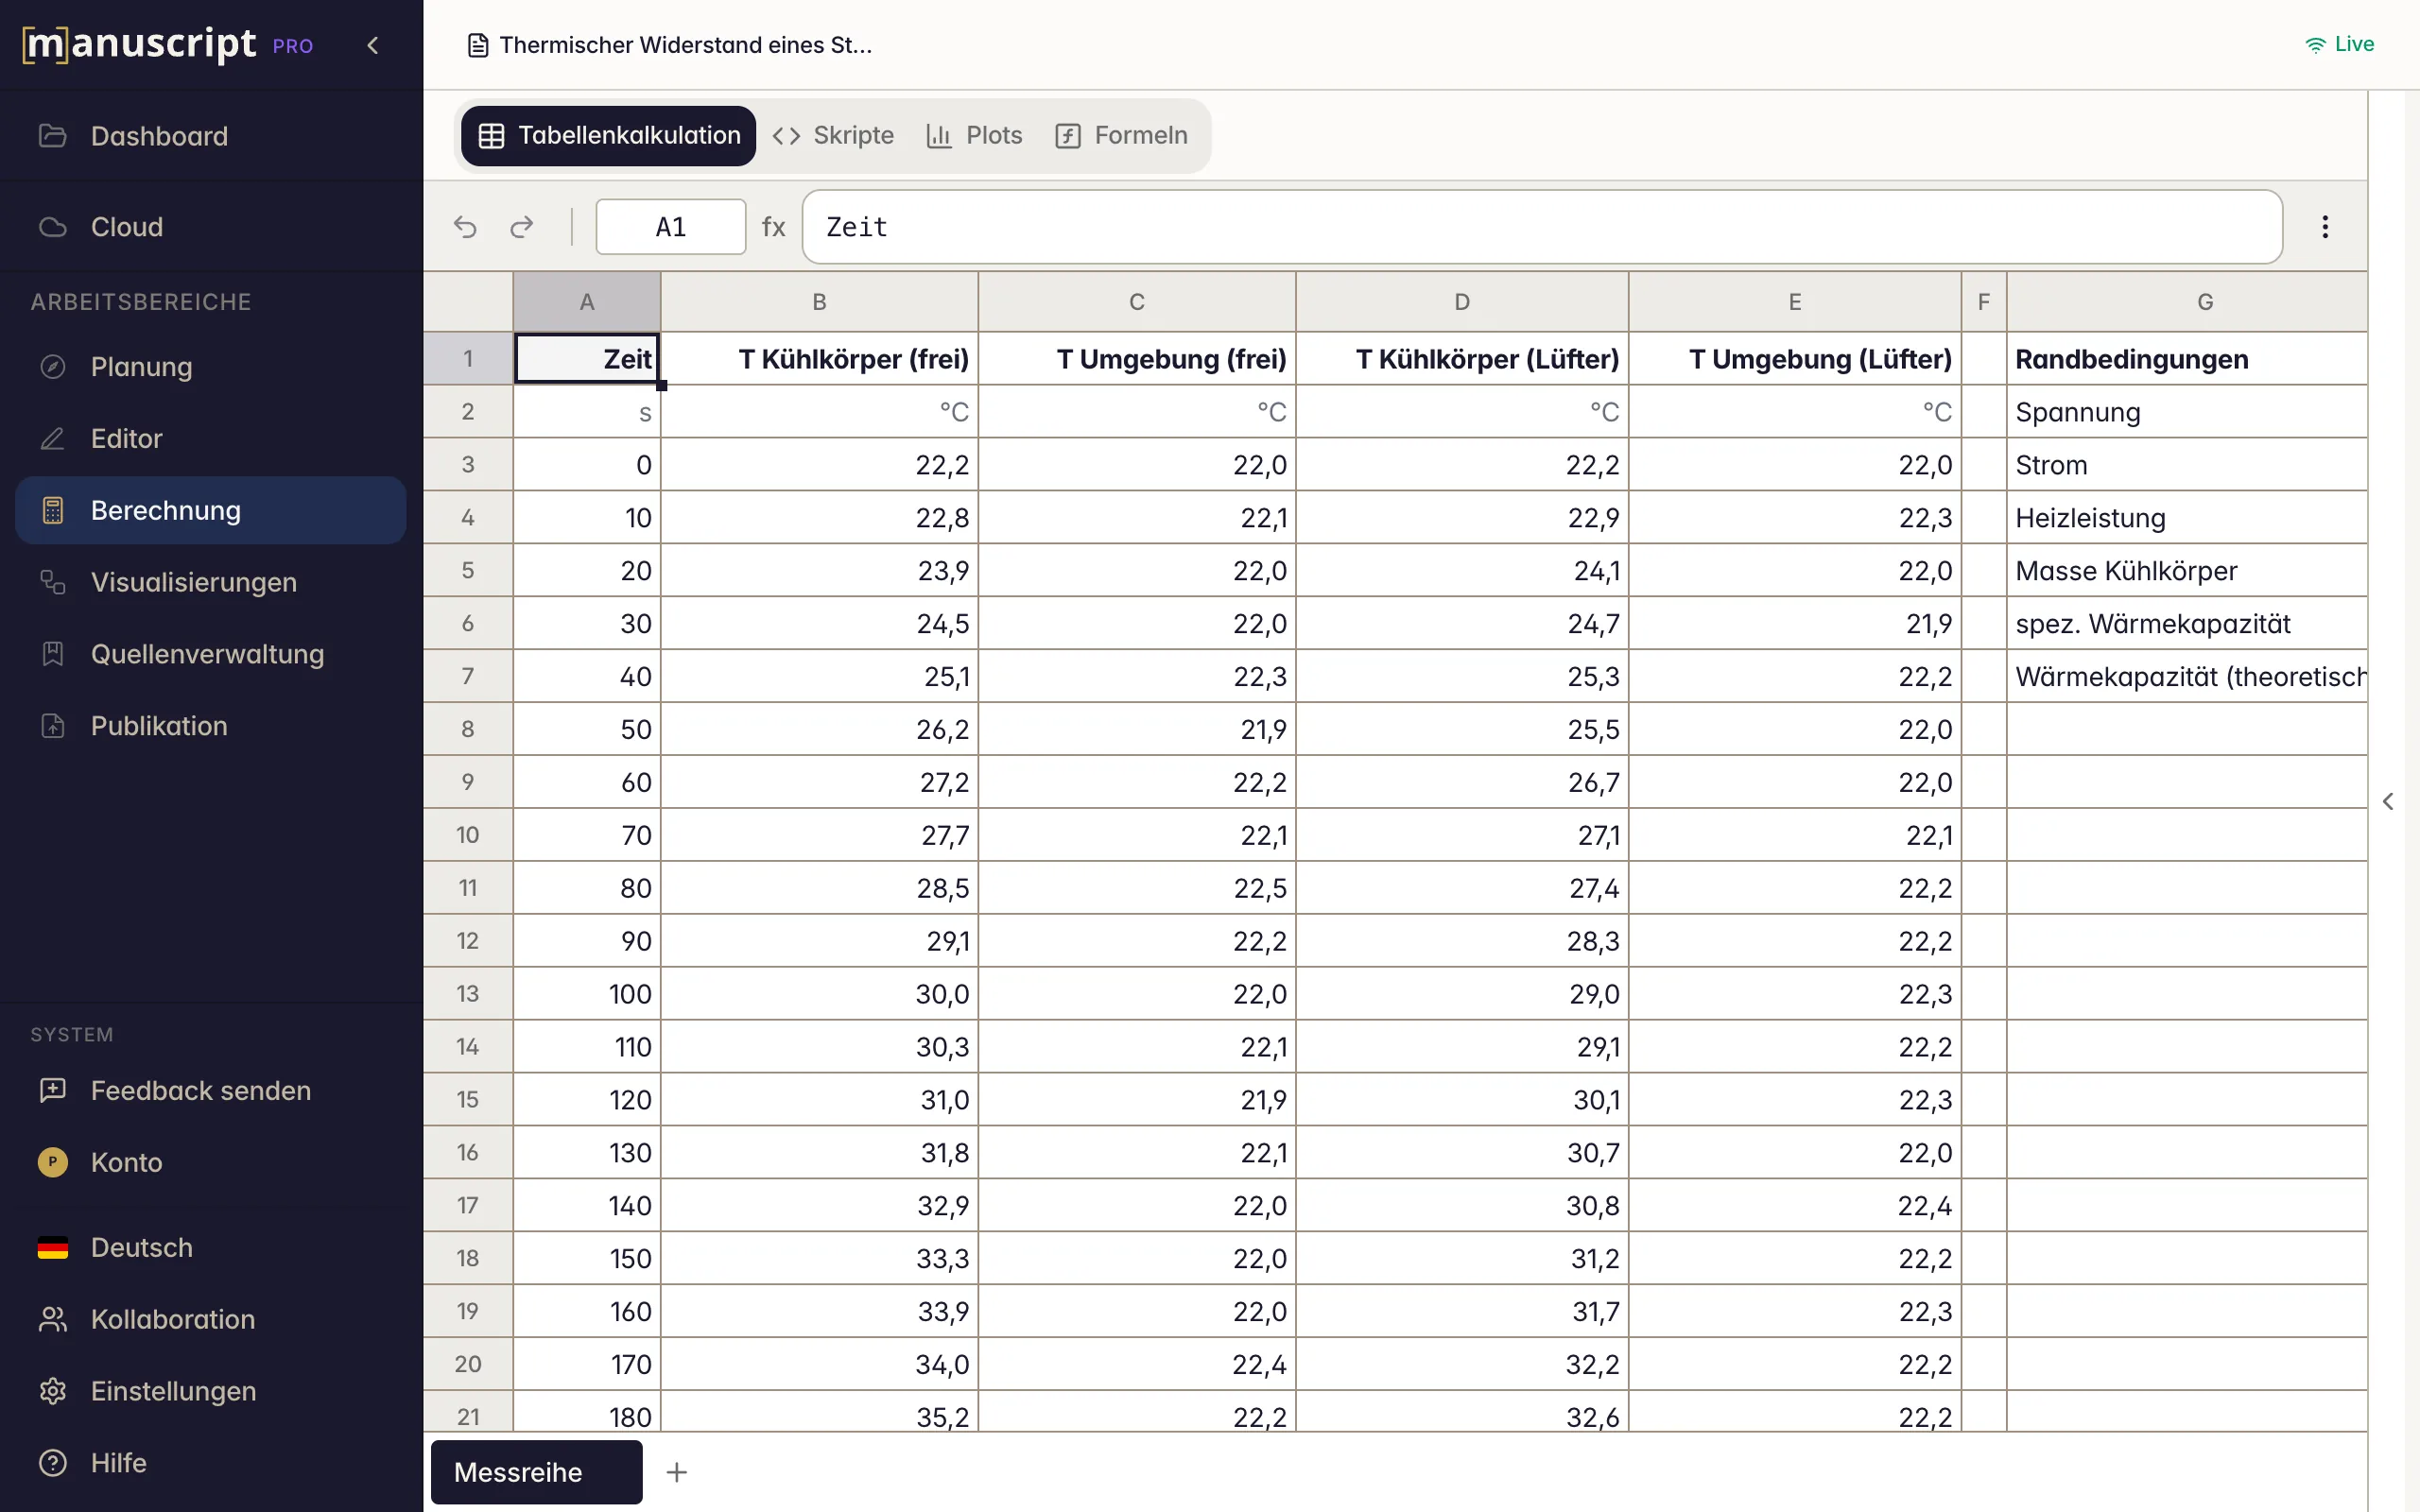The height and width of the screenshot is (1512, 2420).
Task: Change language via Deutsch flag
Action: point(211,1247)
